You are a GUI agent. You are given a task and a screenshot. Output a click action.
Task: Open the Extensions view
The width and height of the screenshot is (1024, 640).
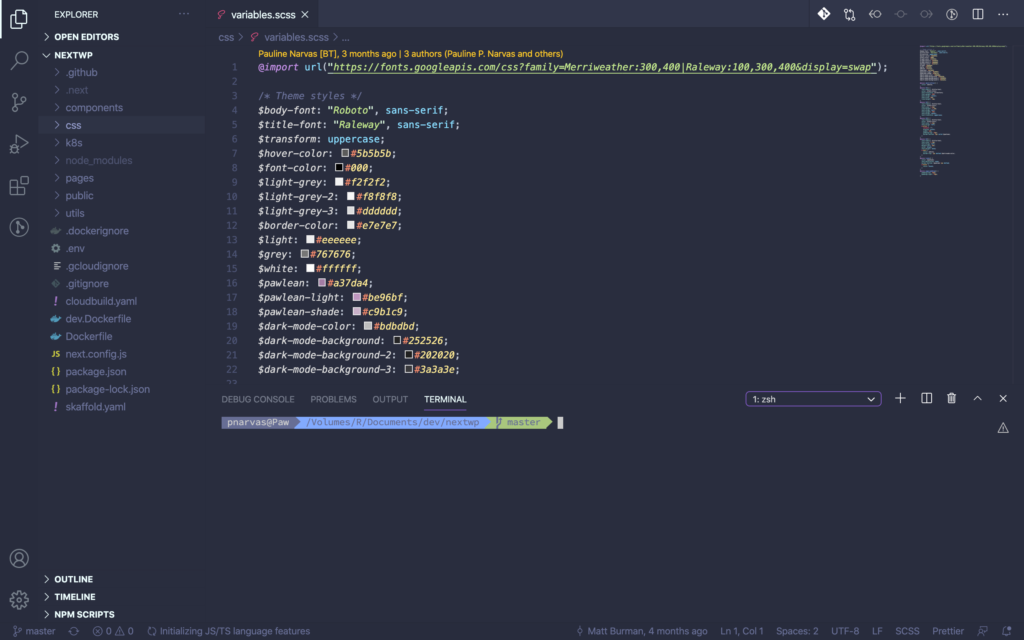pyautogui.click(x=19, y=185)
